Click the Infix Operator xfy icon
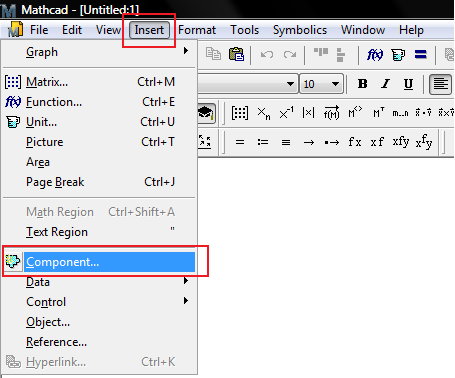The image size is (455, 378). click(400, 142)
